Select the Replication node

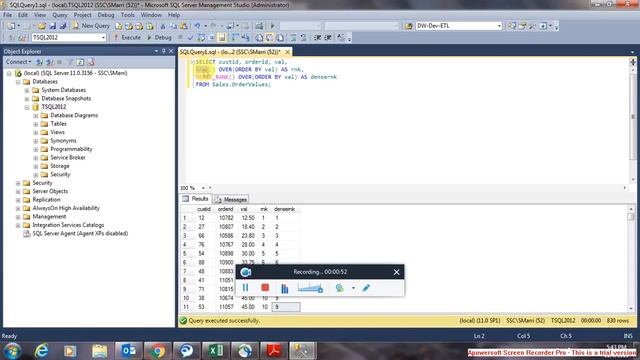point(46,200)
